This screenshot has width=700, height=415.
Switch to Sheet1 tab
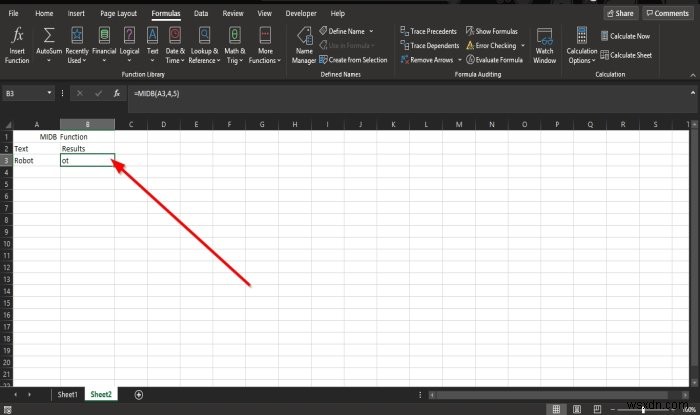coord(67,394)
